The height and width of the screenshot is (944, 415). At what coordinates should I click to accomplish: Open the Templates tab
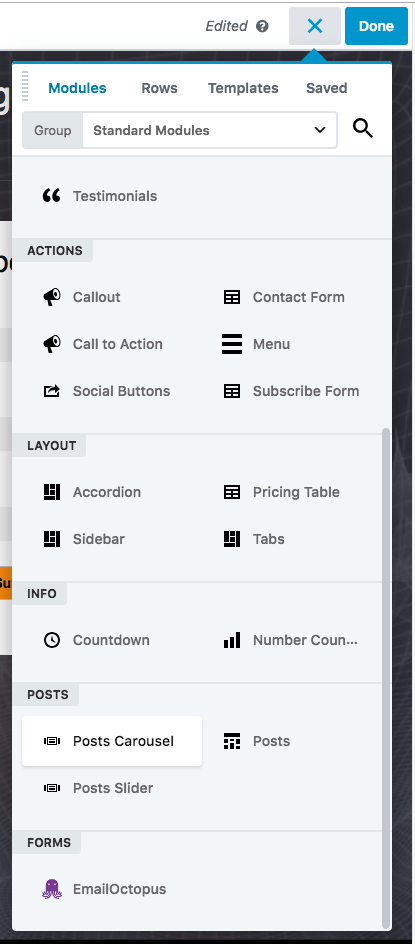(x=243, y=88)
